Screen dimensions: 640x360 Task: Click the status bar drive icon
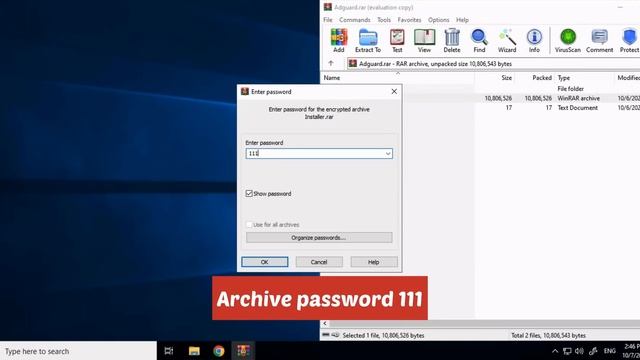pos(326,335)
